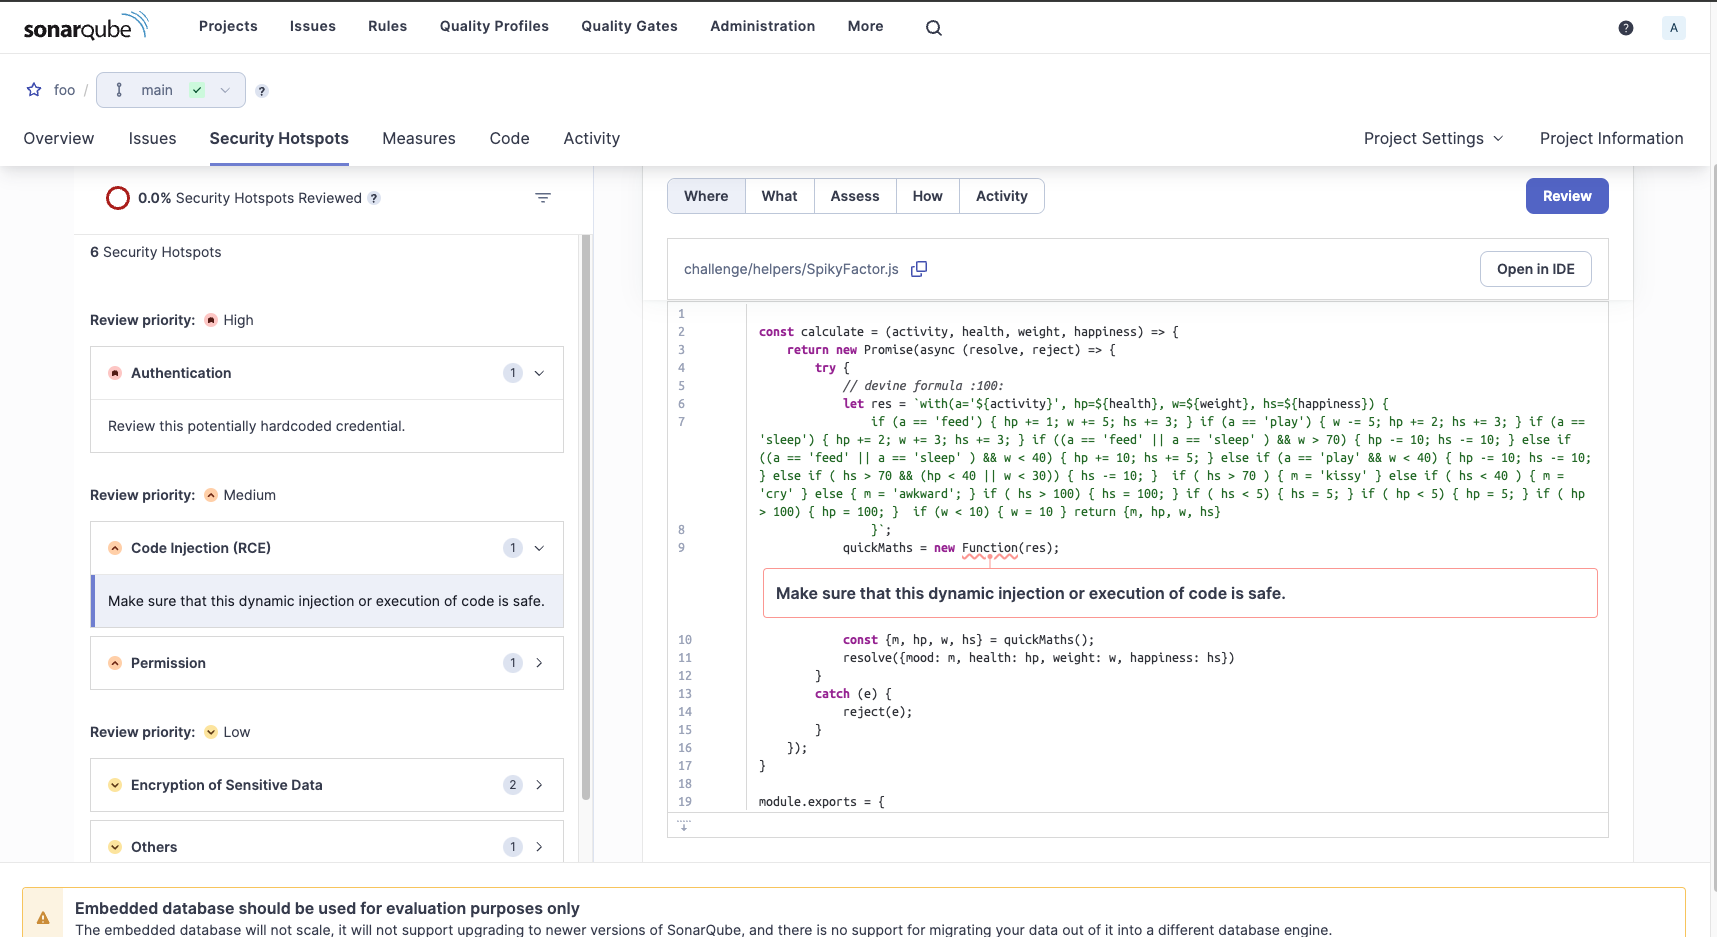Click the Security Hotspots Reviewed help icon

374,198
